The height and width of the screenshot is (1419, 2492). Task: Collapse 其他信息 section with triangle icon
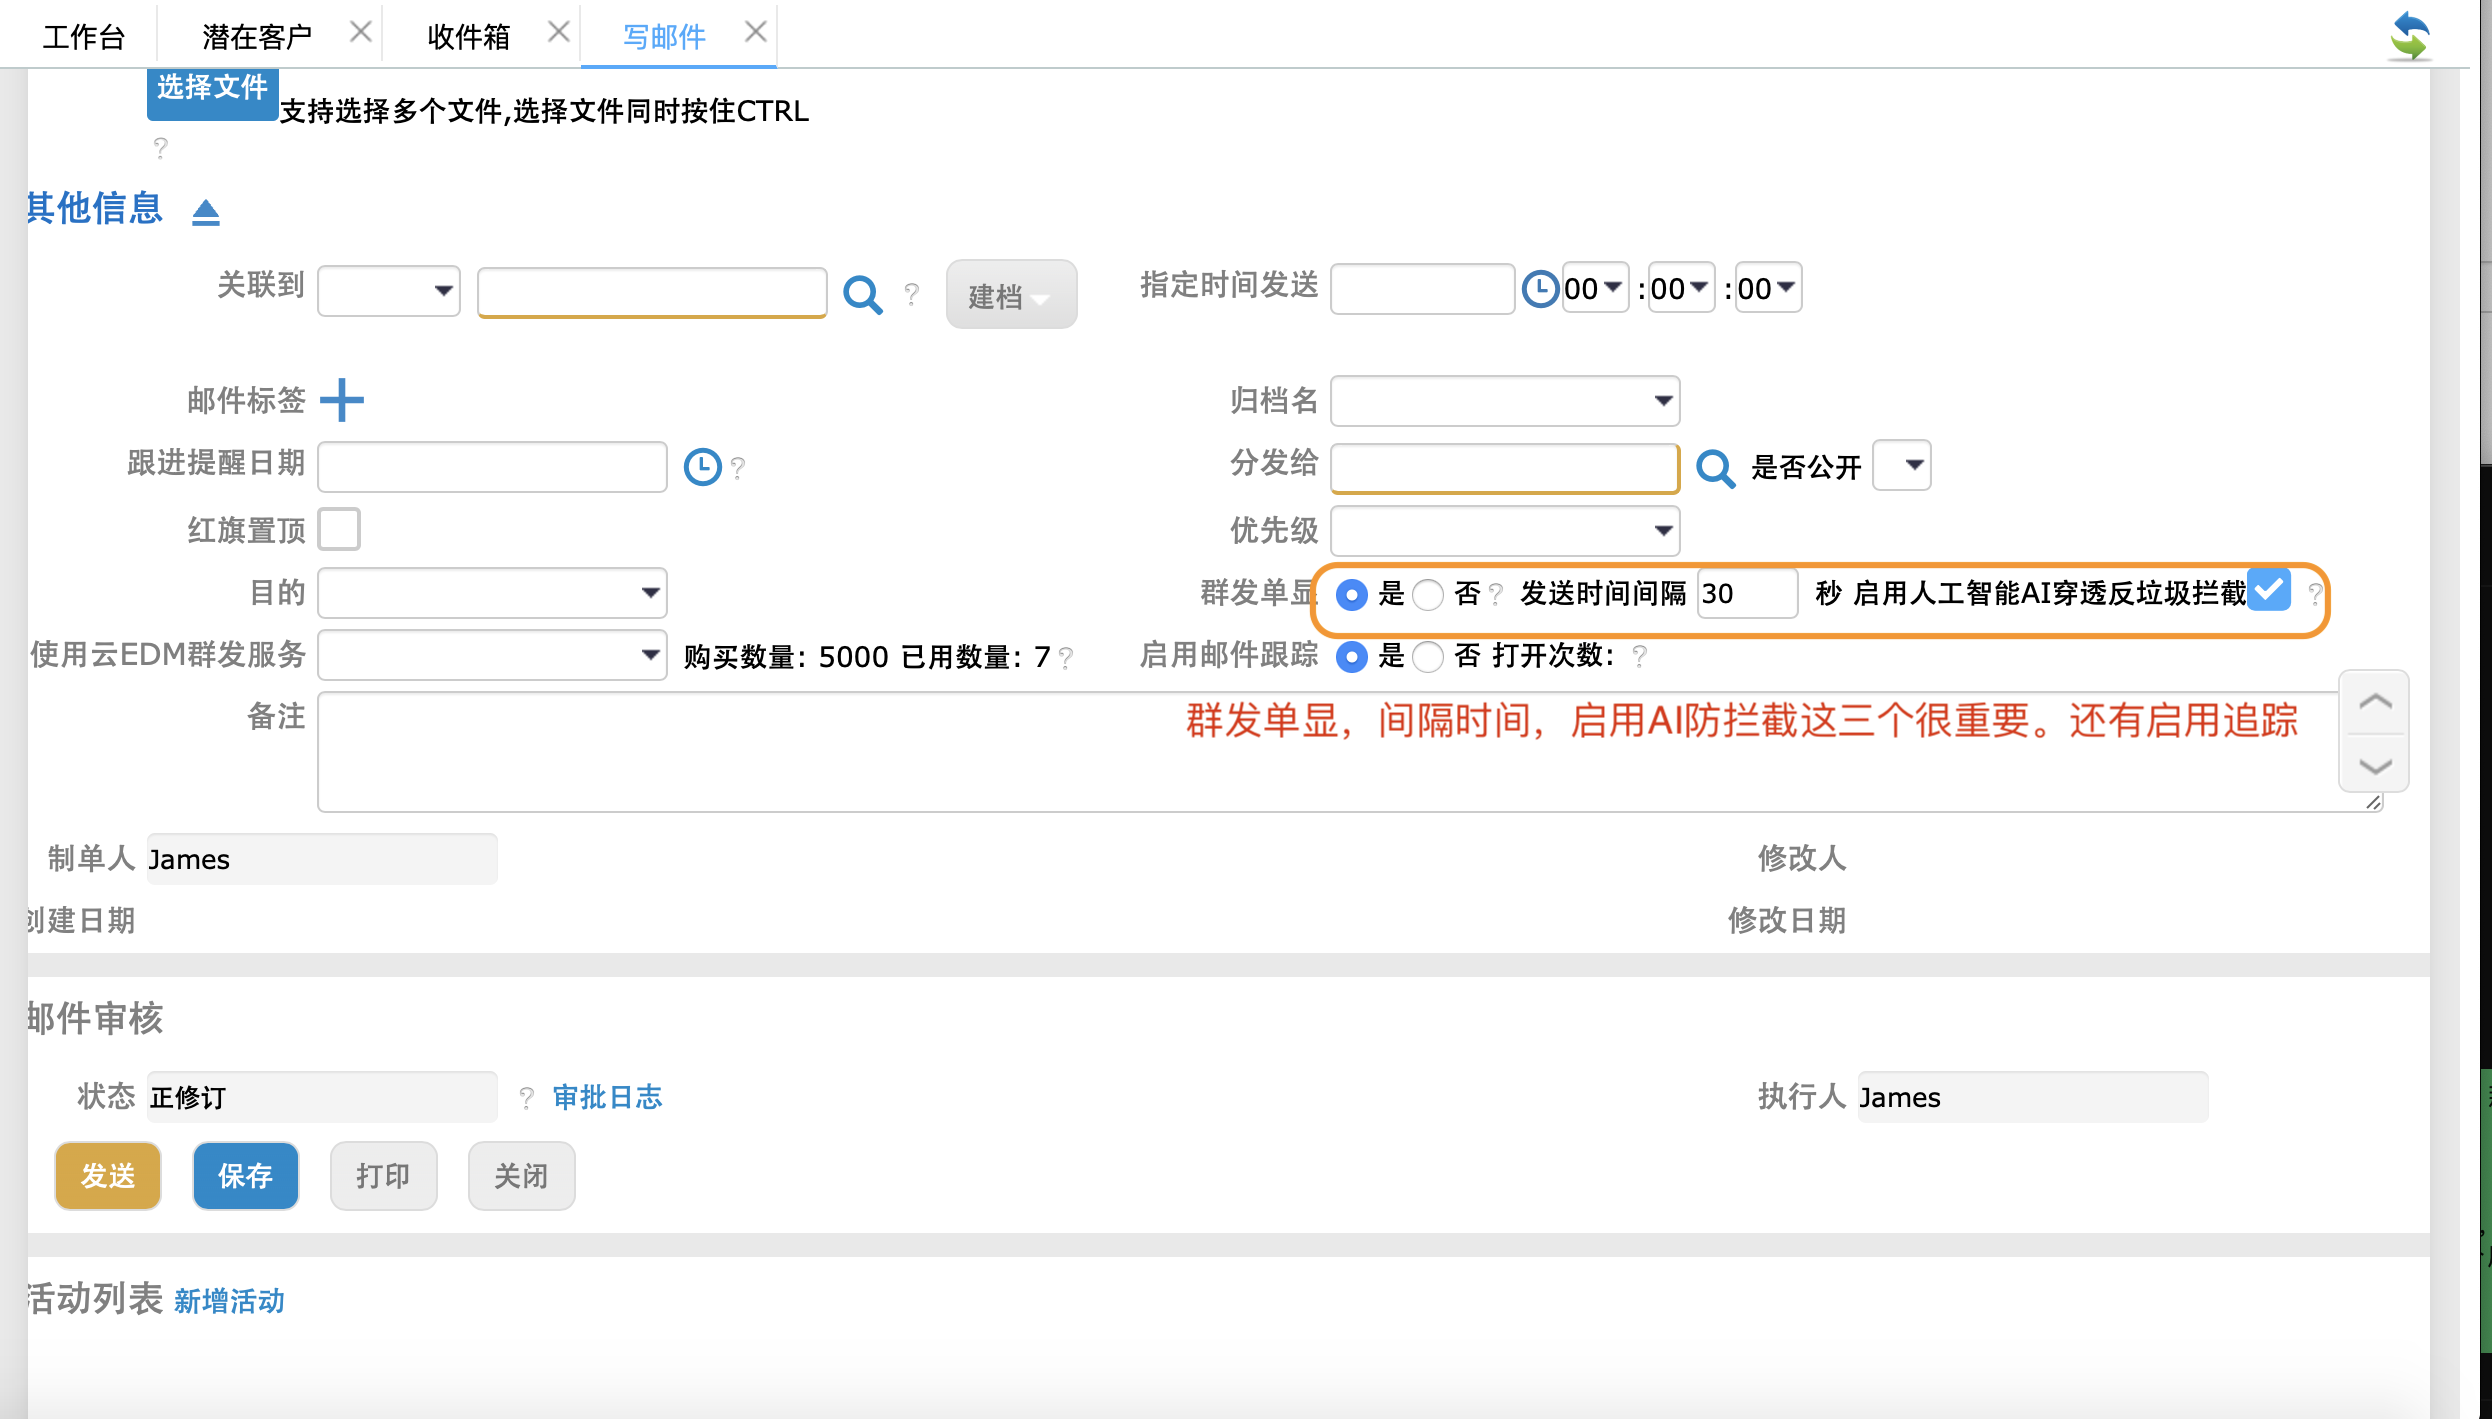(206, 212)
